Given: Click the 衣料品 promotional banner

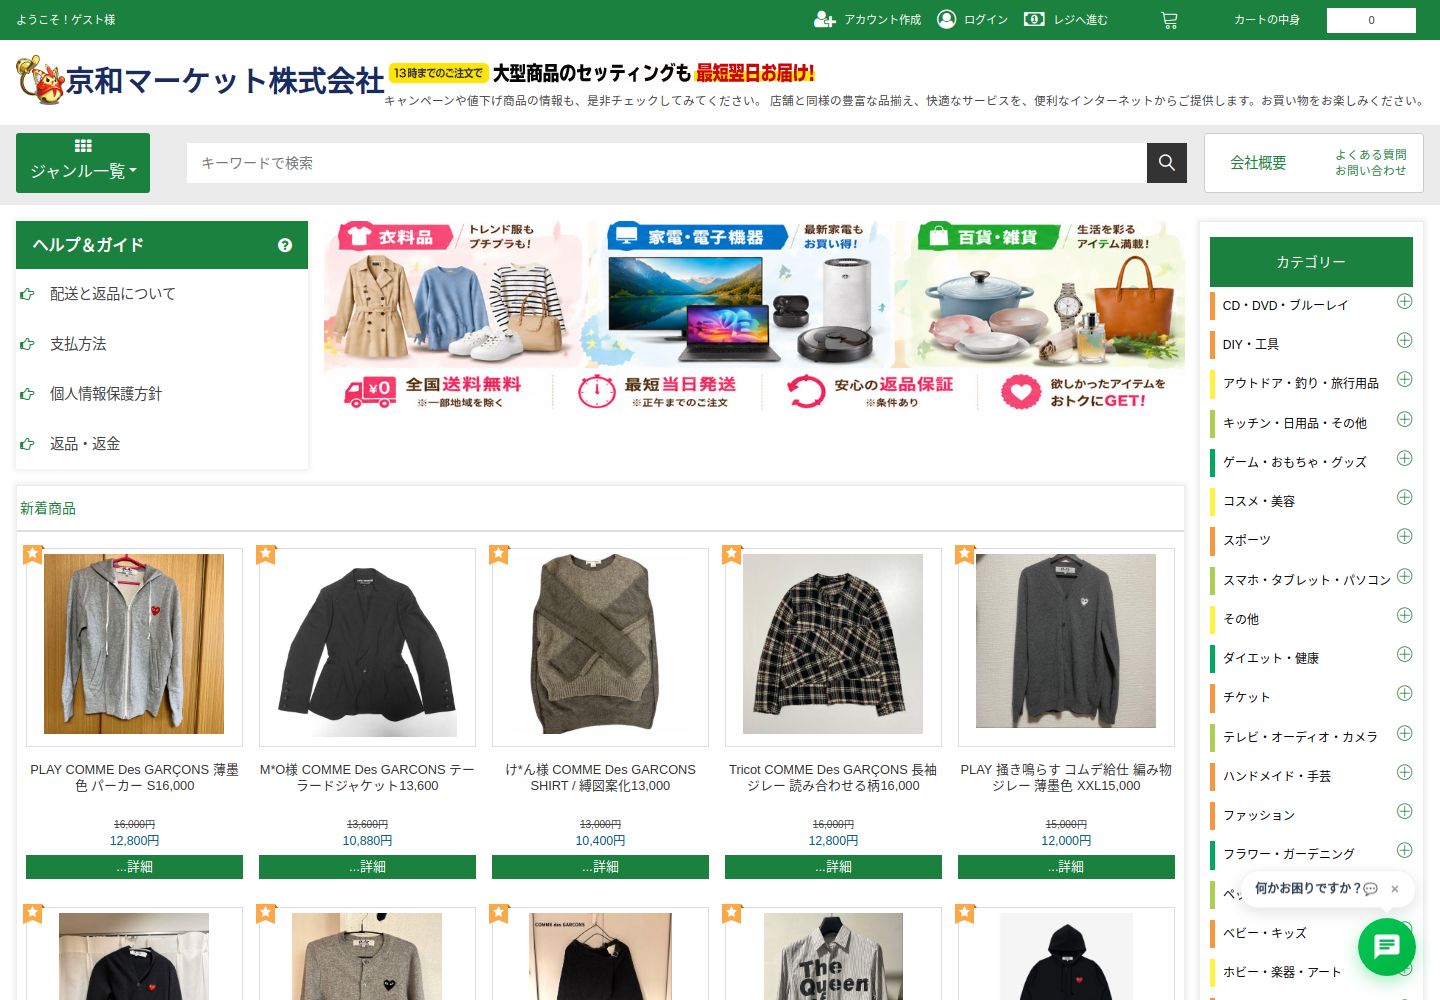Looking at the screenshot, I should click(x=454, y=294).
